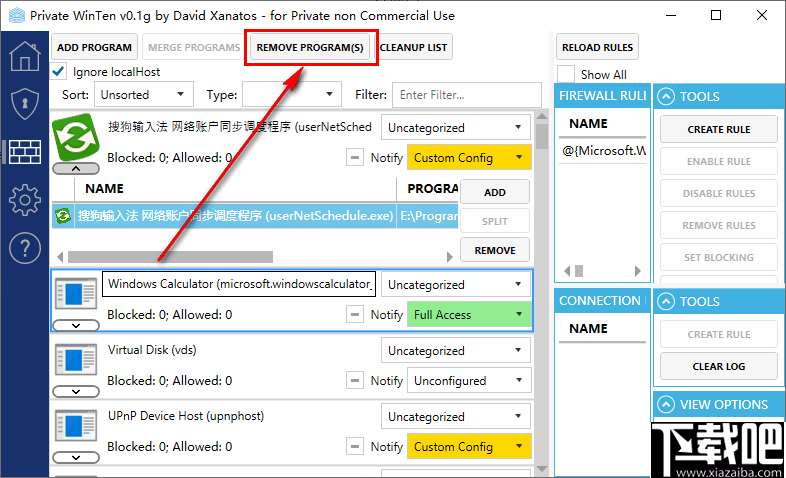Click the CLEAR LOG button
The height and width of the screenshot is (478, 786).
click(719, 366)
